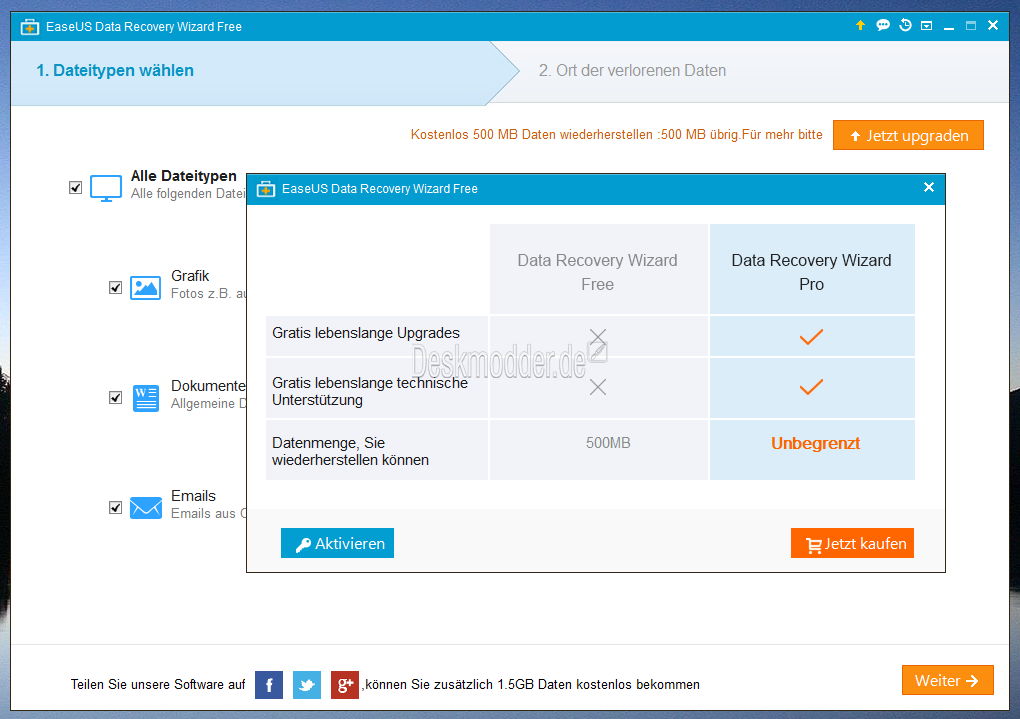Click the Gratis lebenslange Upgrades row label

pyautogui.click(x=366, y=333)
